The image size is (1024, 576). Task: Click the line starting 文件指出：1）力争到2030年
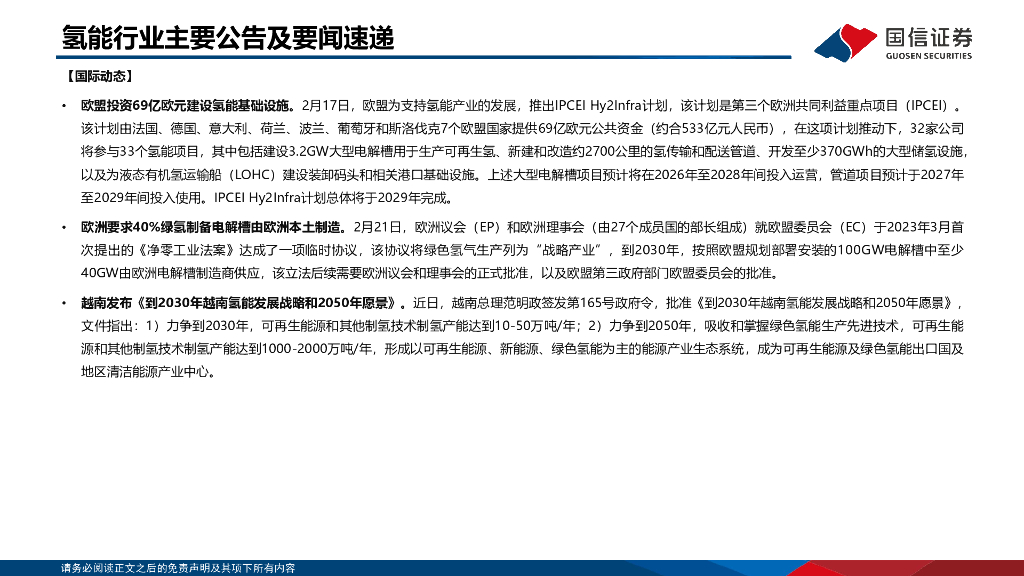tap(522, 326)
